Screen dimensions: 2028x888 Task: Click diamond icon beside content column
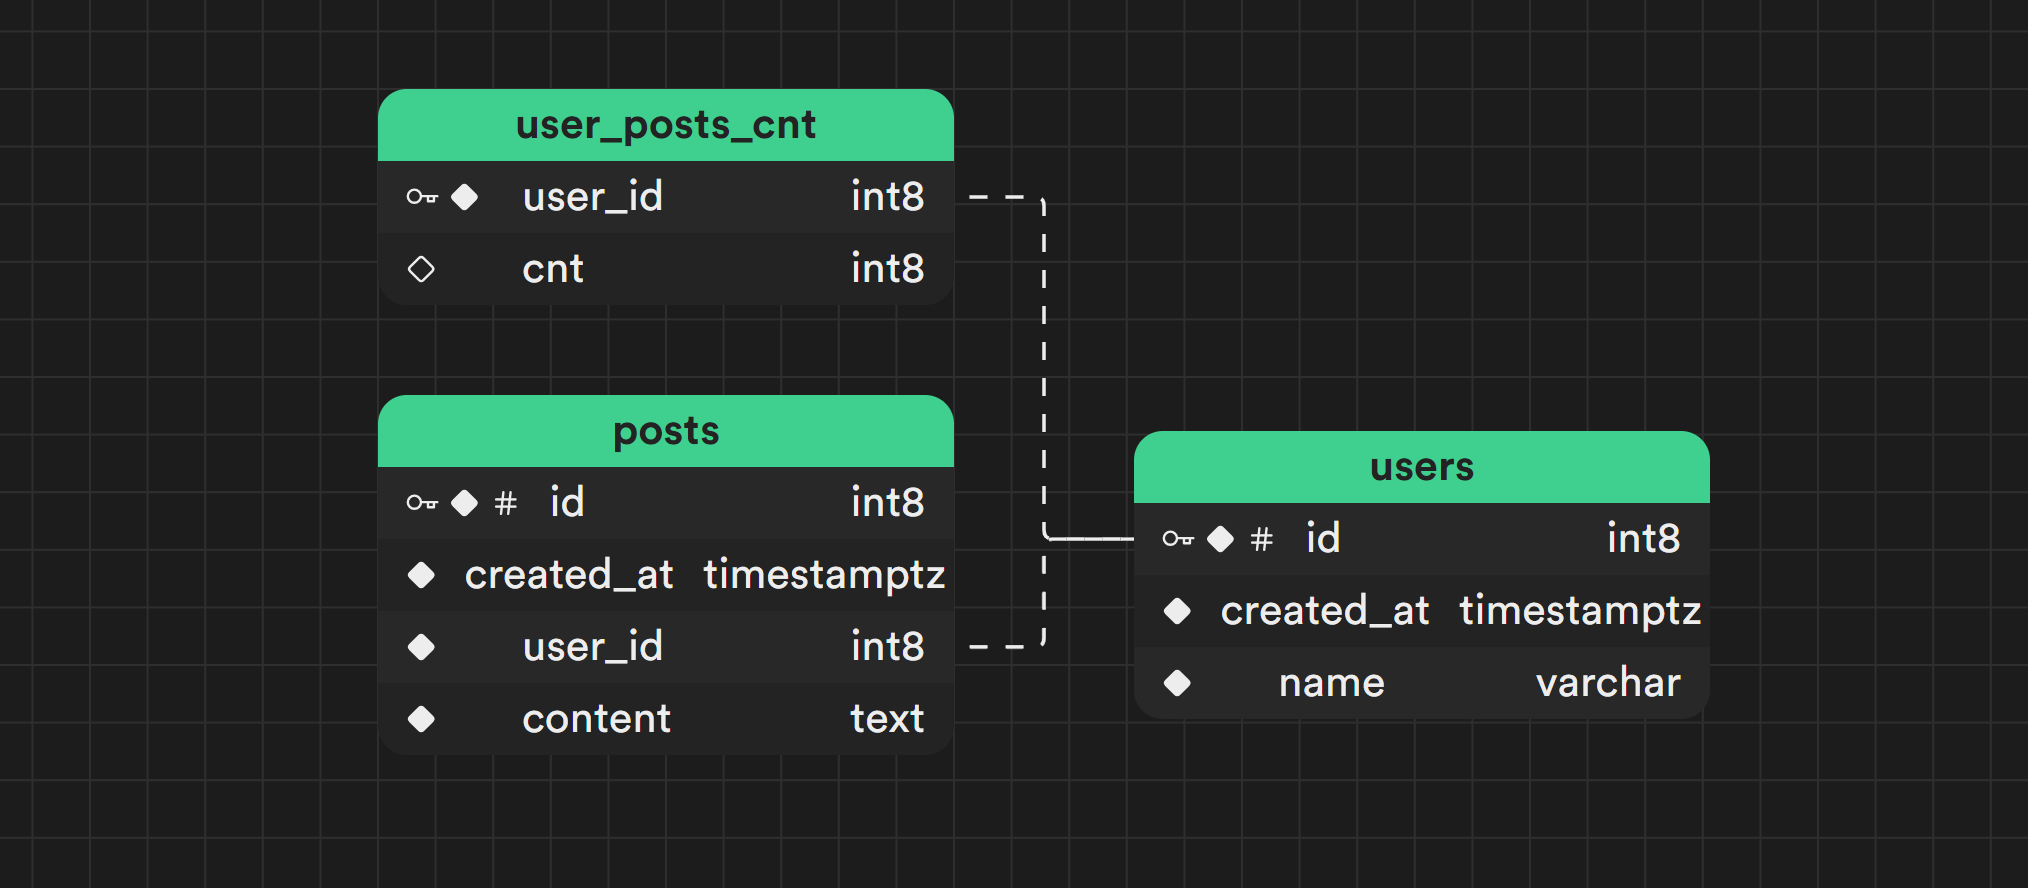tap(421, 719)
